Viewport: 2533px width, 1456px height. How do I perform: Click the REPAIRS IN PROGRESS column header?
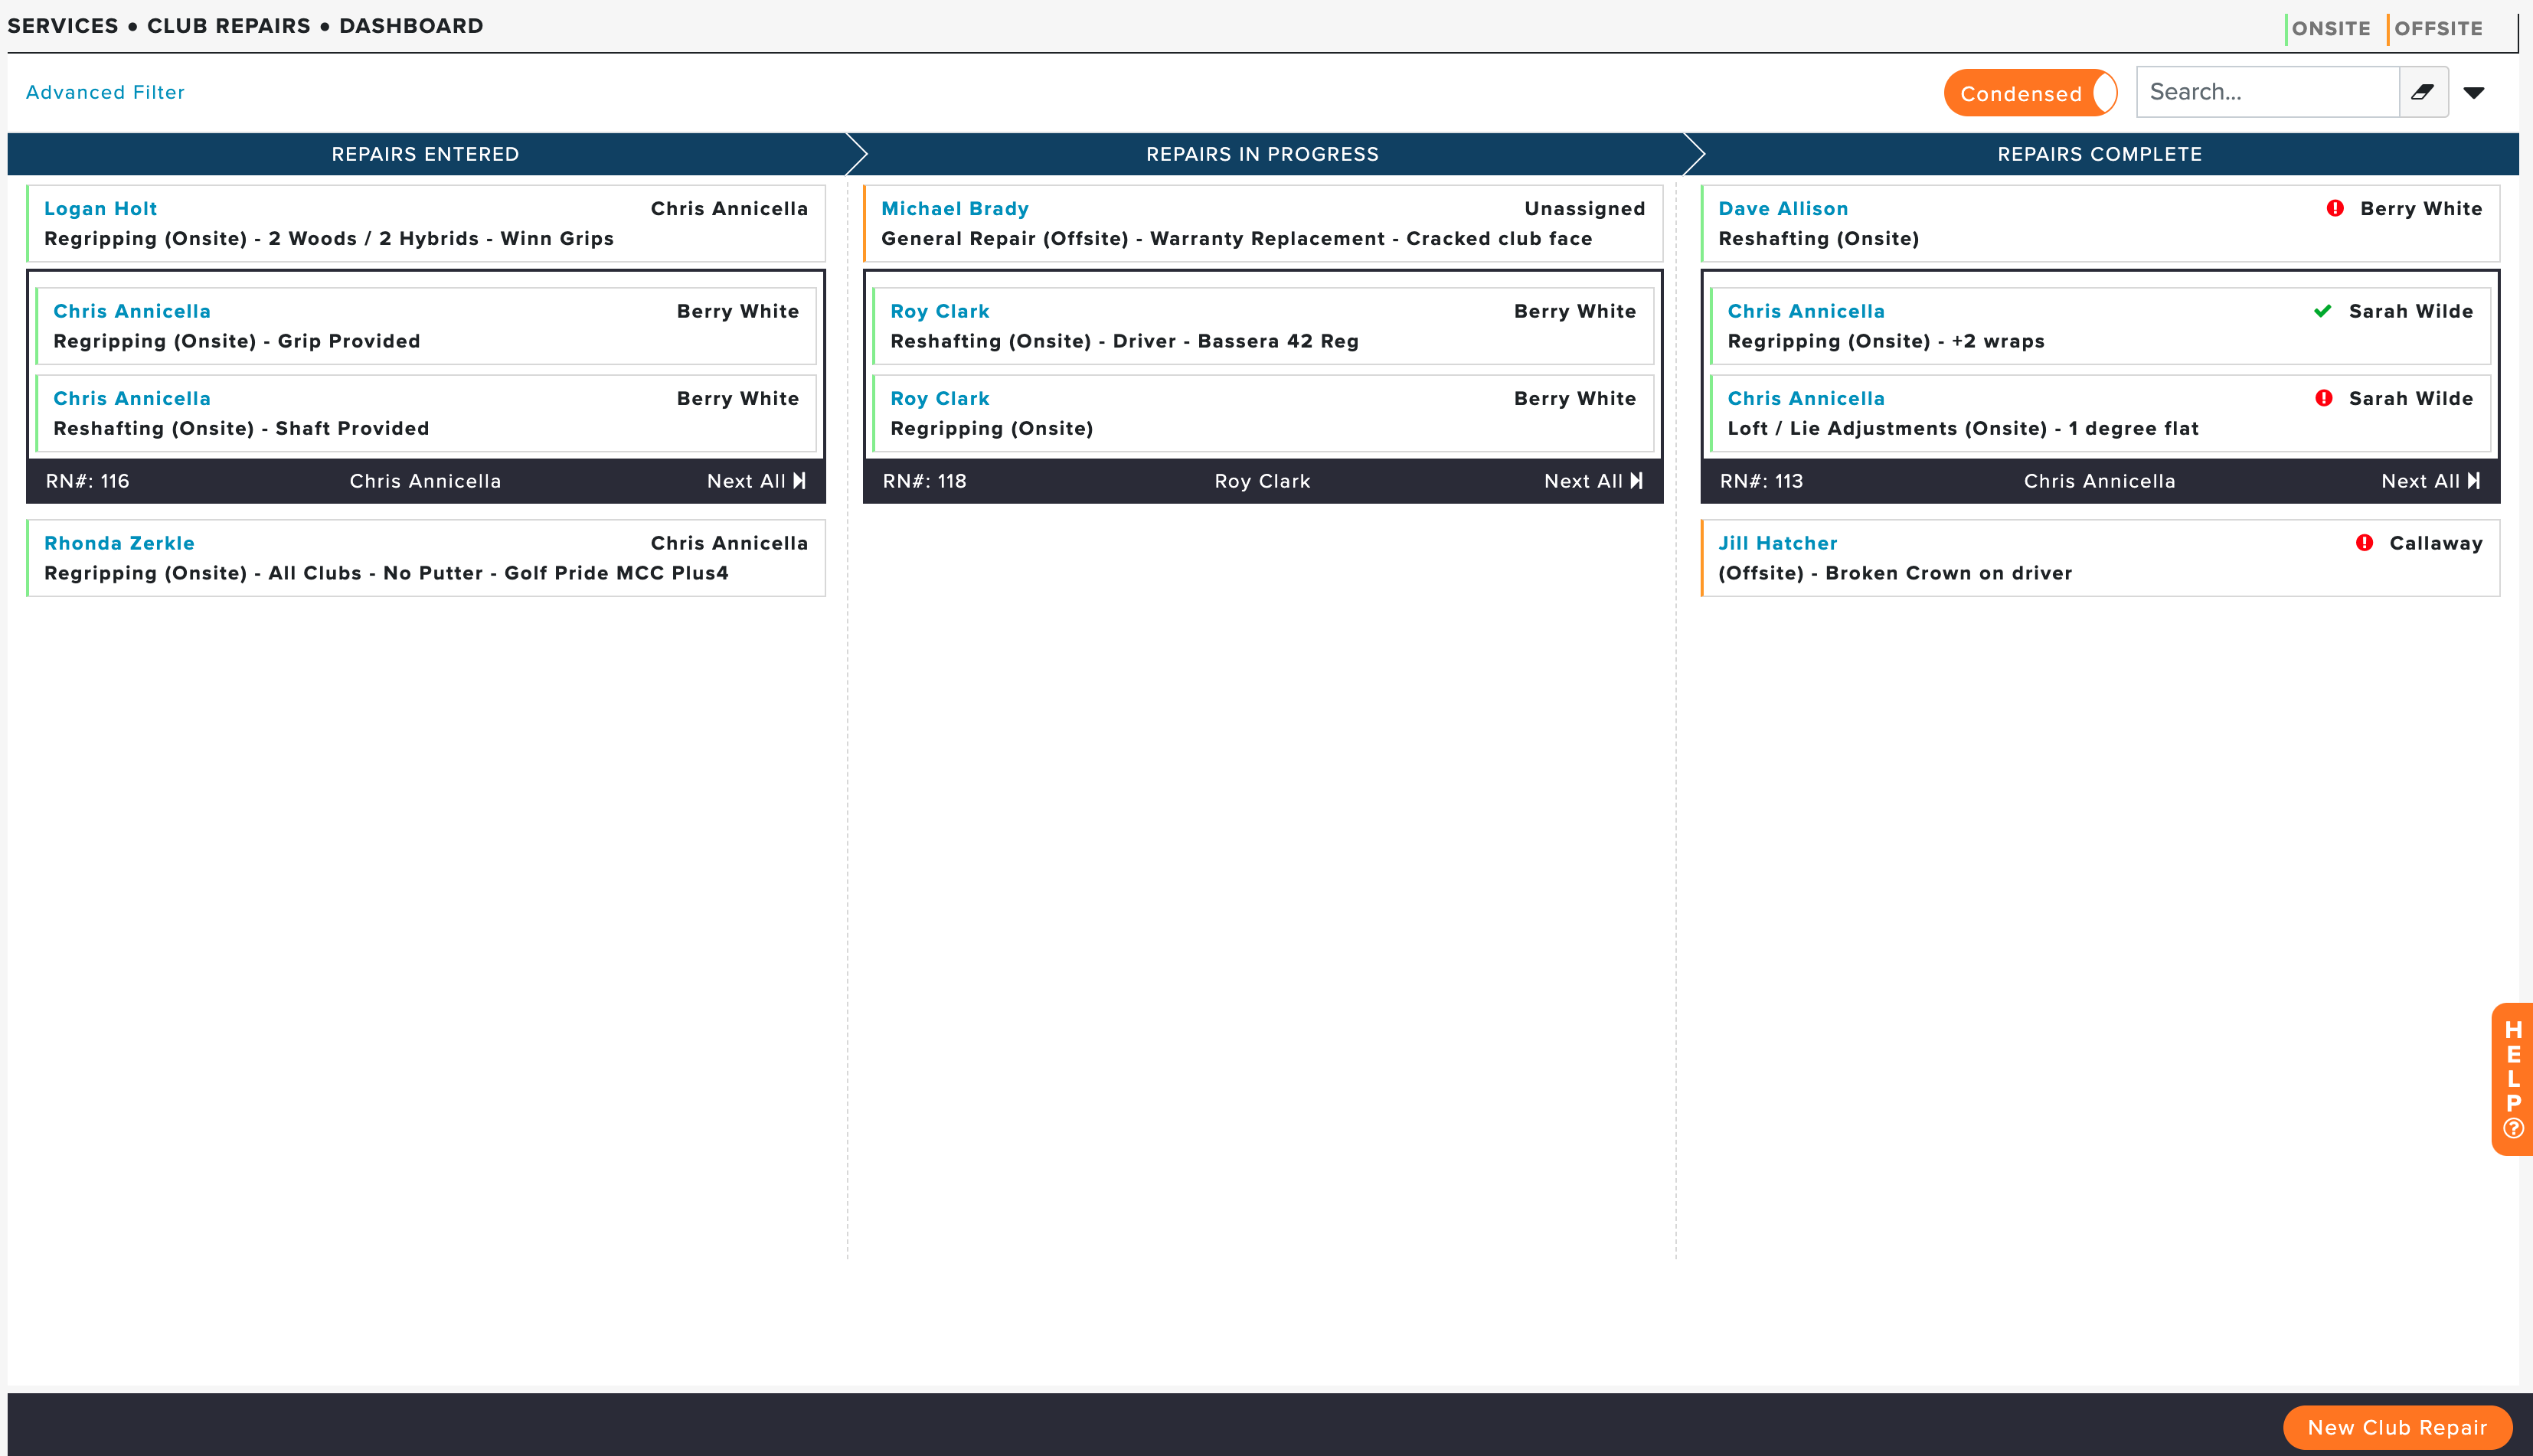click(x=1263, y=154)
